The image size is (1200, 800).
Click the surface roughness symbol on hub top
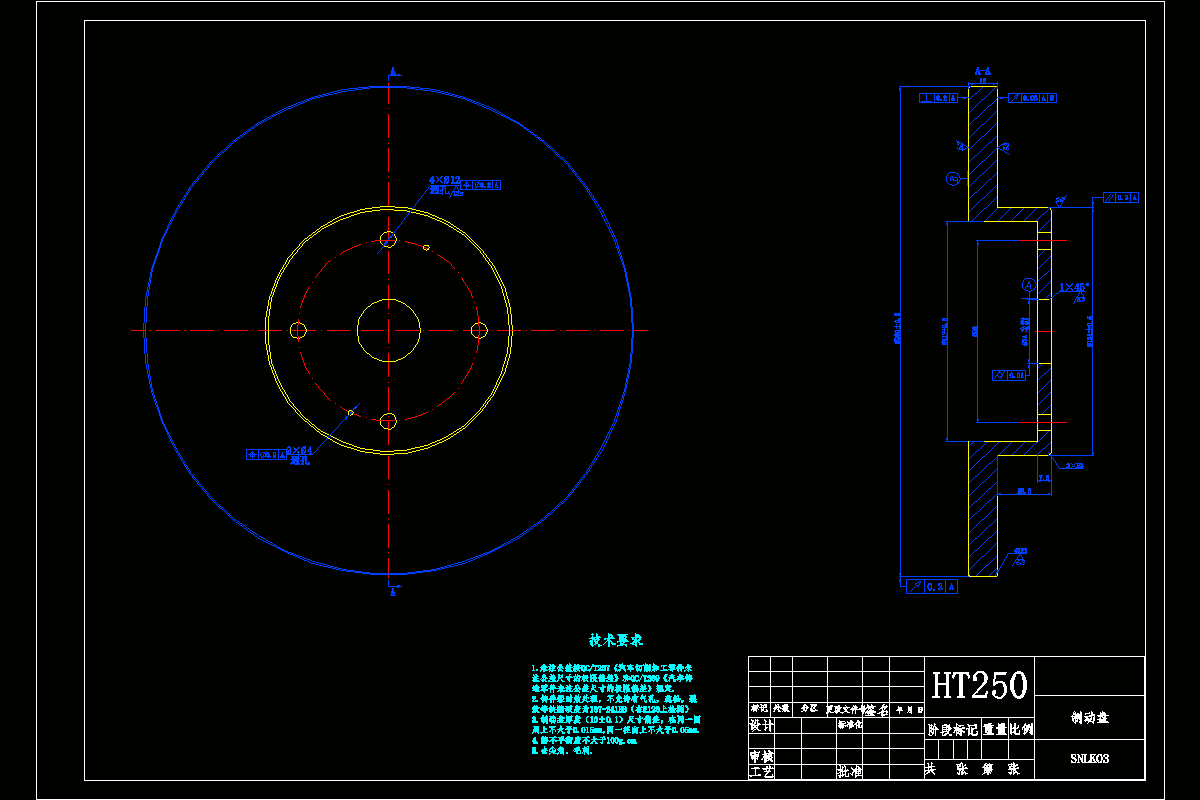(x=1059, y=200)
